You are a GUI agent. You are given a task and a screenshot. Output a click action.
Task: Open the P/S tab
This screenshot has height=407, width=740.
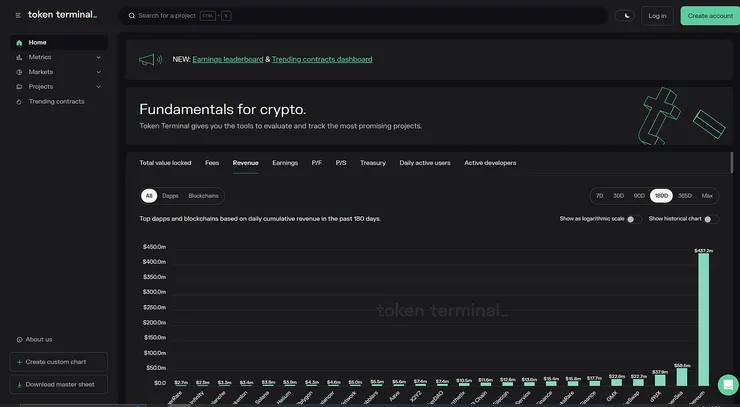pos(341,163)
